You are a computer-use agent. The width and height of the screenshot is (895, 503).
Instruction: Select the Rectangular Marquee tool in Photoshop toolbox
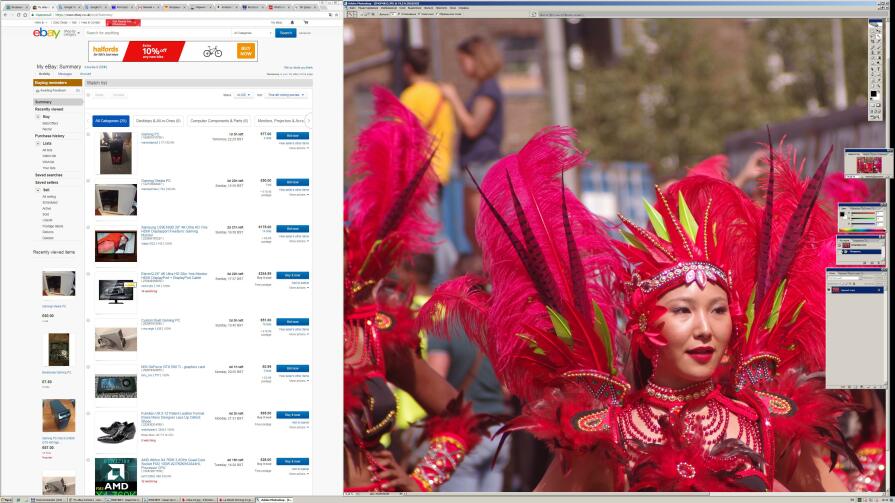click(873, 31)
